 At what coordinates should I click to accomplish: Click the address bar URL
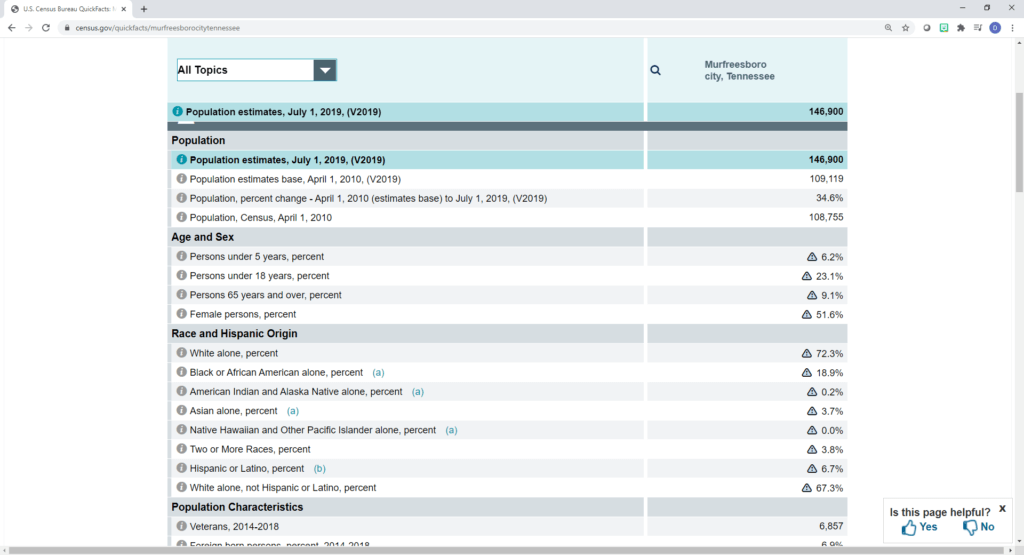[157, 28]
